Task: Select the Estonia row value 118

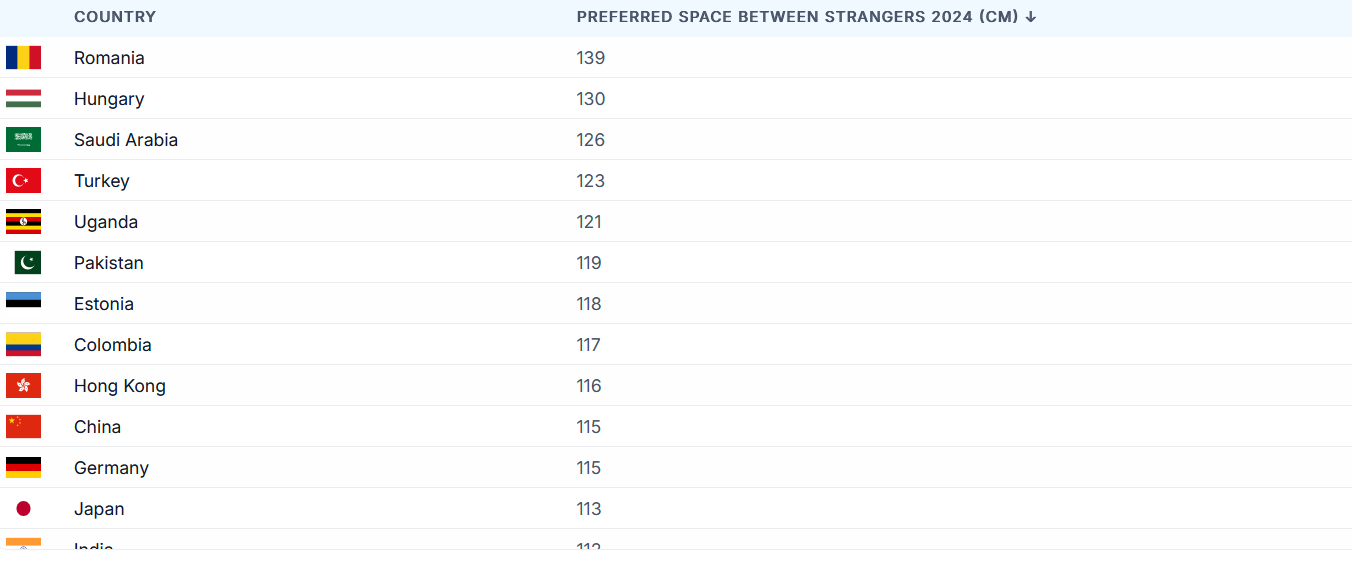Action: [x=589, y=304]
